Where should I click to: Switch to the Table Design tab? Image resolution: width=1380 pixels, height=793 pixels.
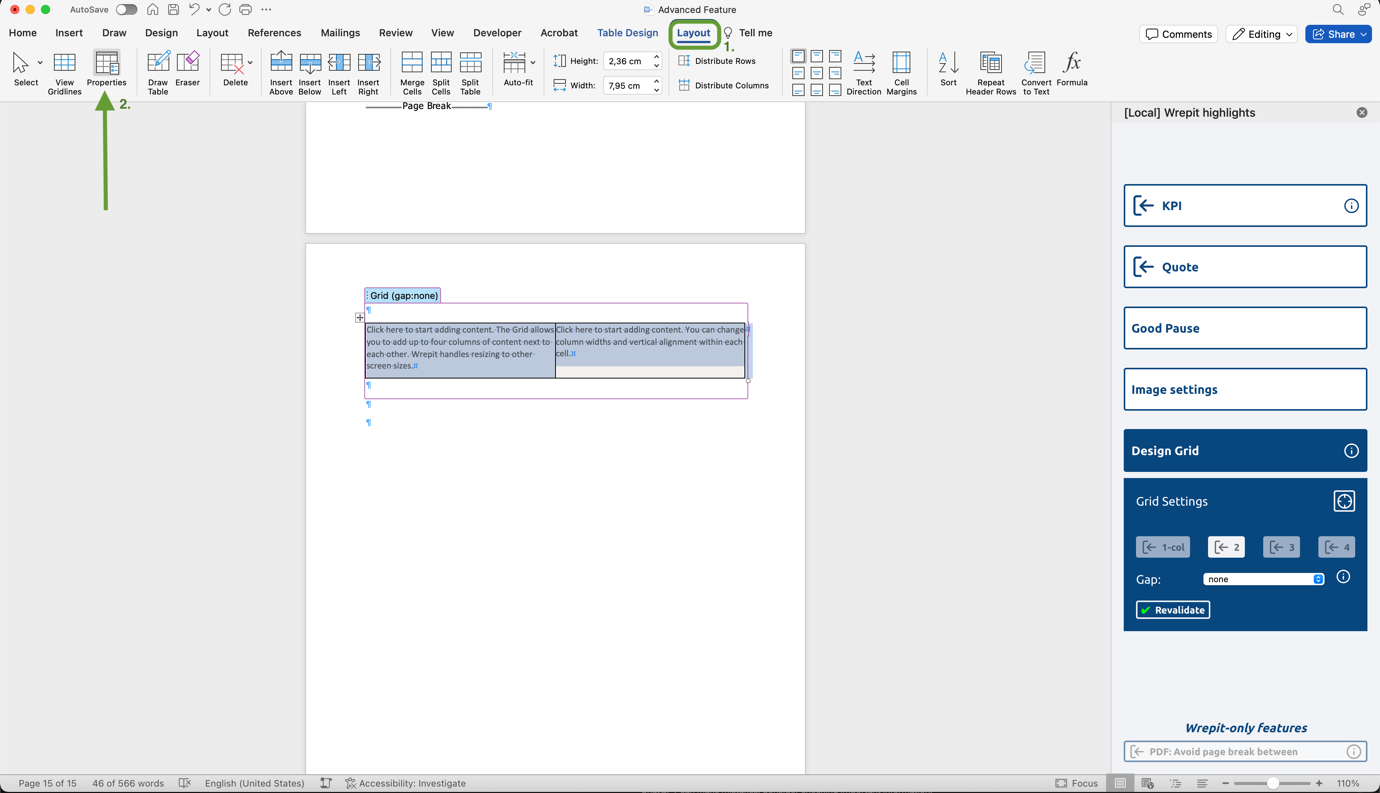point(627,33)
